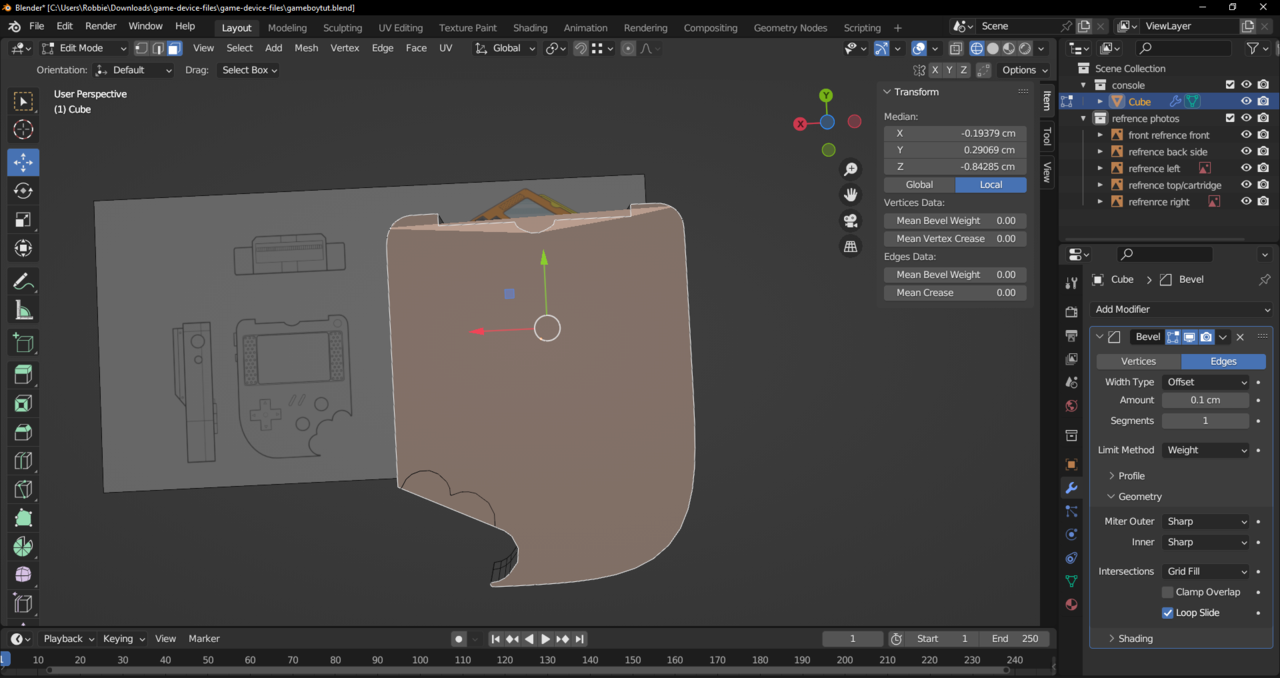
Task: Open Modifier properties wrench tab
Action: click(1071, 488)
